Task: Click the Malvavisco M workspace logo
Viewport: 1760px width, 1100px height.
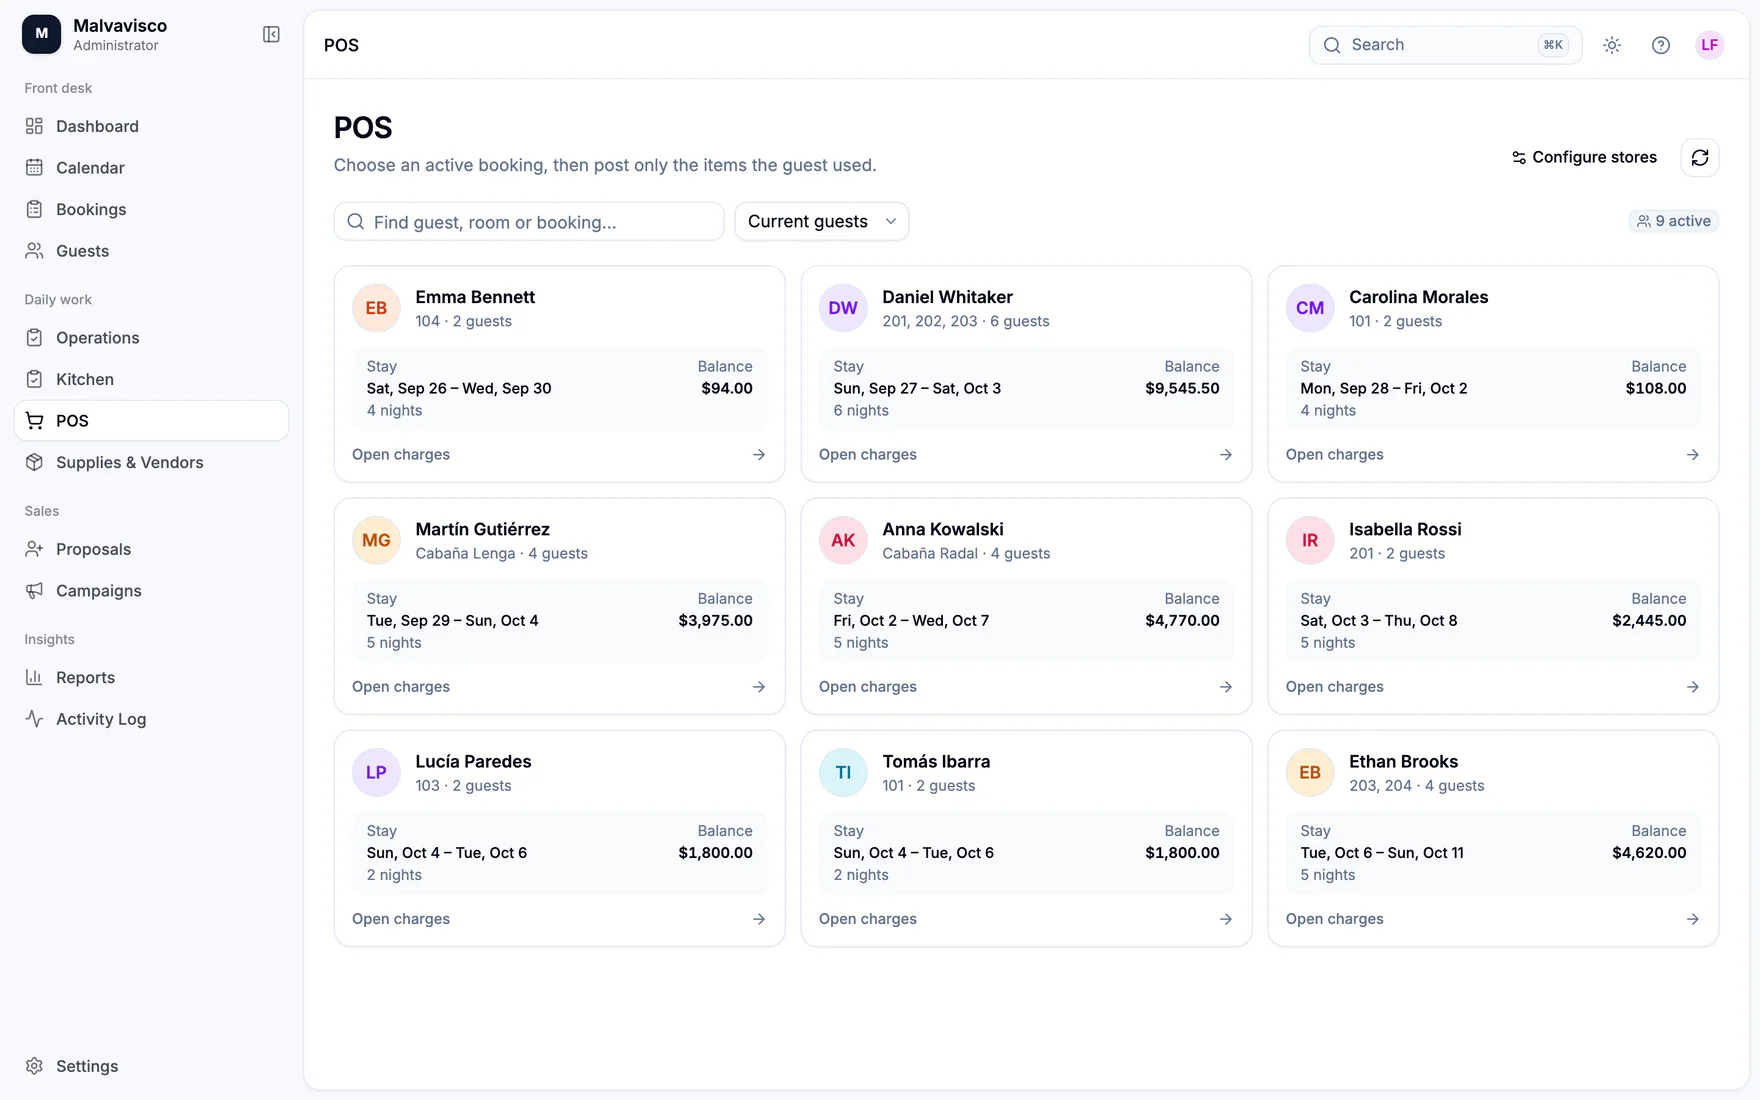Action: click(x=41, y=34)
